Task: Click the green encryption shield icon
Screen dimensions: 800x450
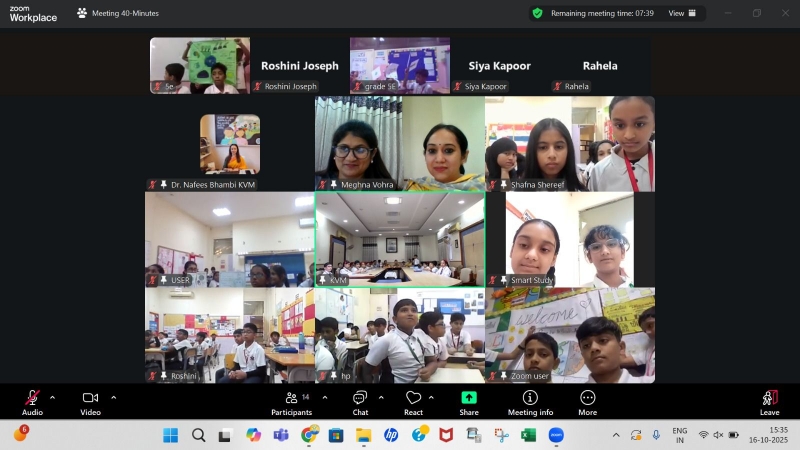Action: point(537,13)
